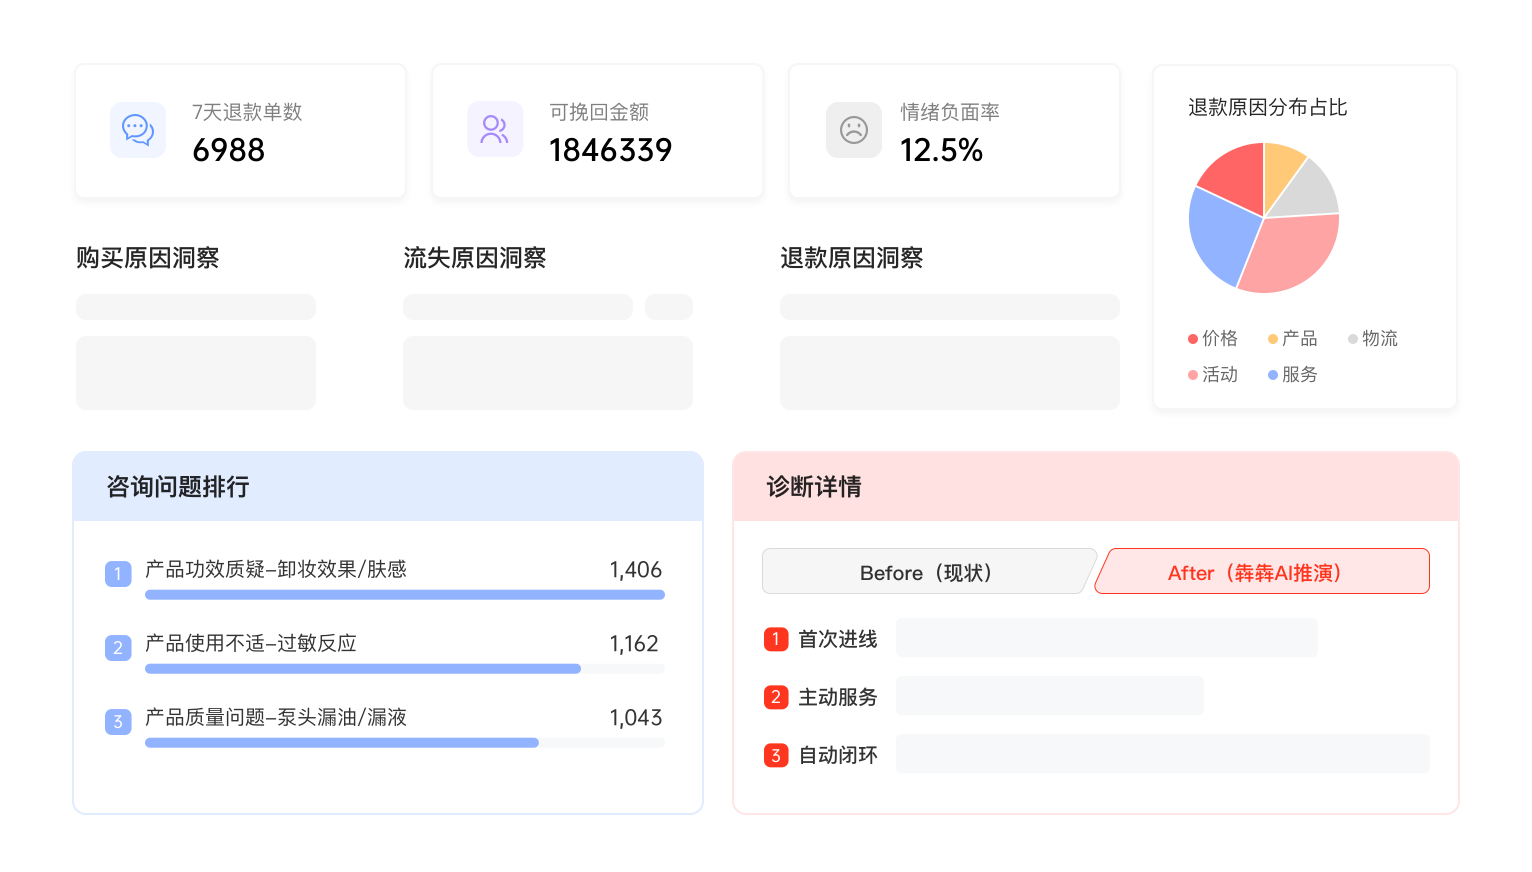
Task: Click the red number 2 badge beside 主动服务
Action: tap(776, 697)
